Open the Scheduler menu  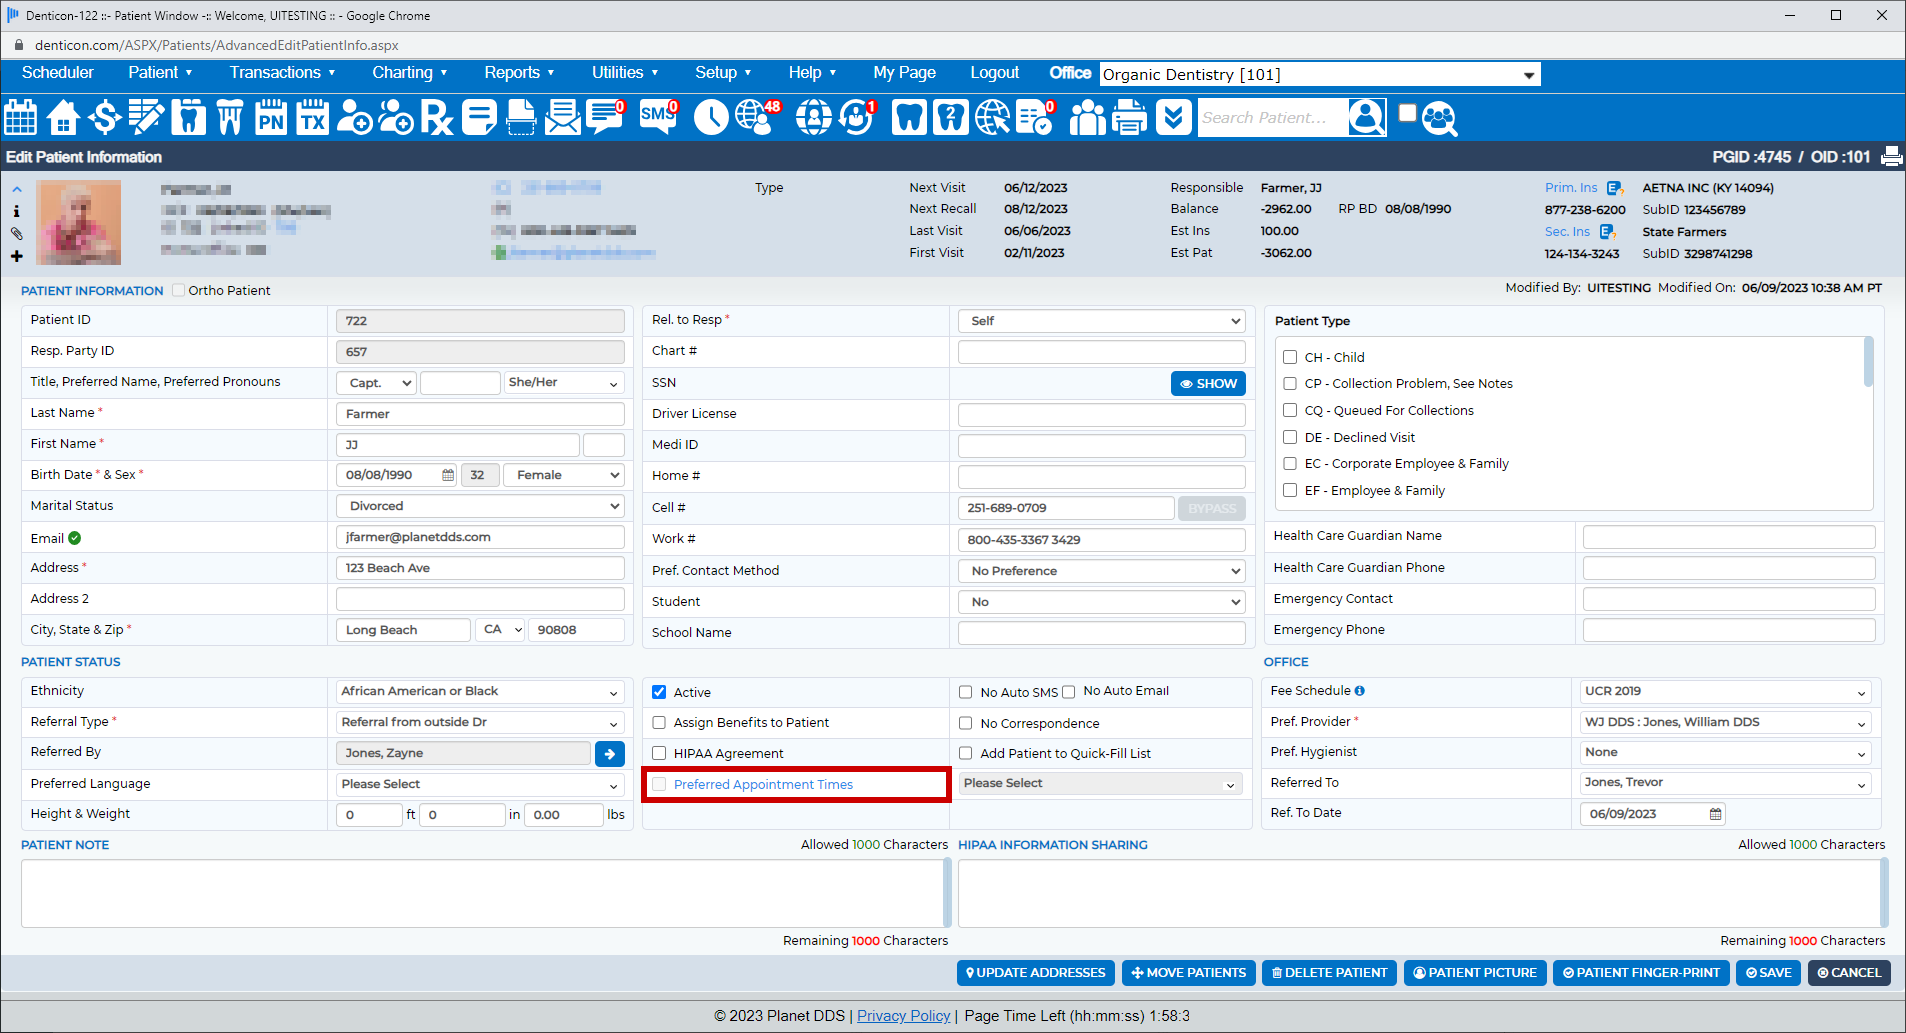pyautogui.click(x=58, y=72)
